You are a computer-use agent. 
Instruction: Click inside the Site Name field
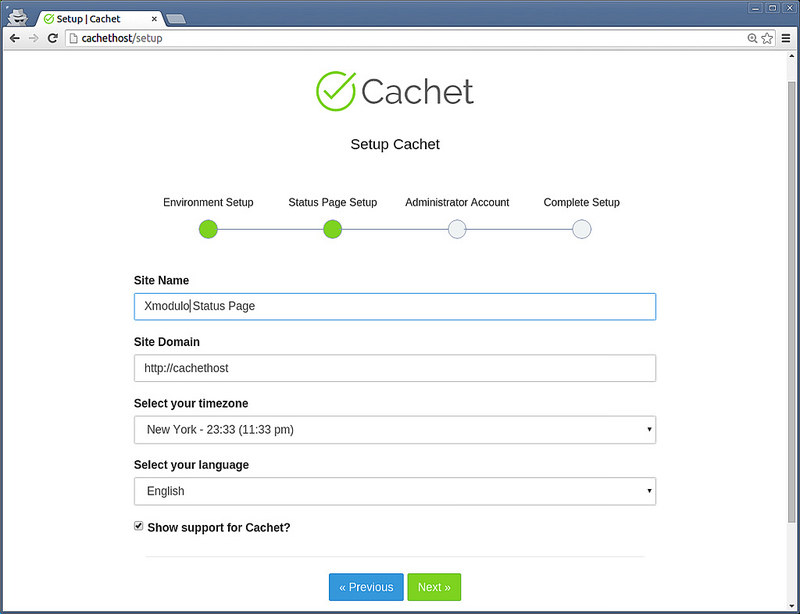click(395, 306)
